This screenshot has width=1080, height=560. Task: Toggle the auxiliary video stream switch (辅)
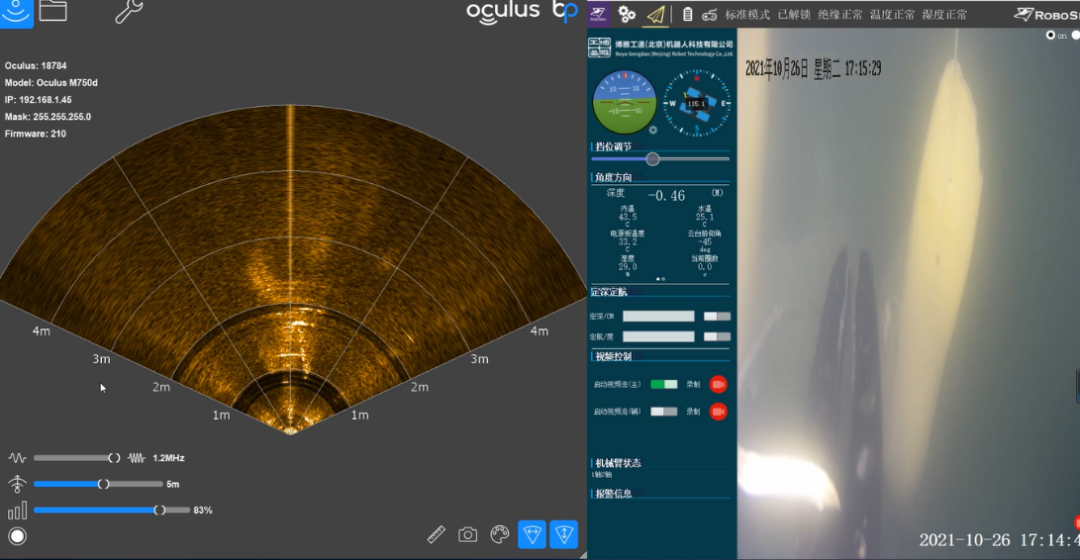point(664,411)
